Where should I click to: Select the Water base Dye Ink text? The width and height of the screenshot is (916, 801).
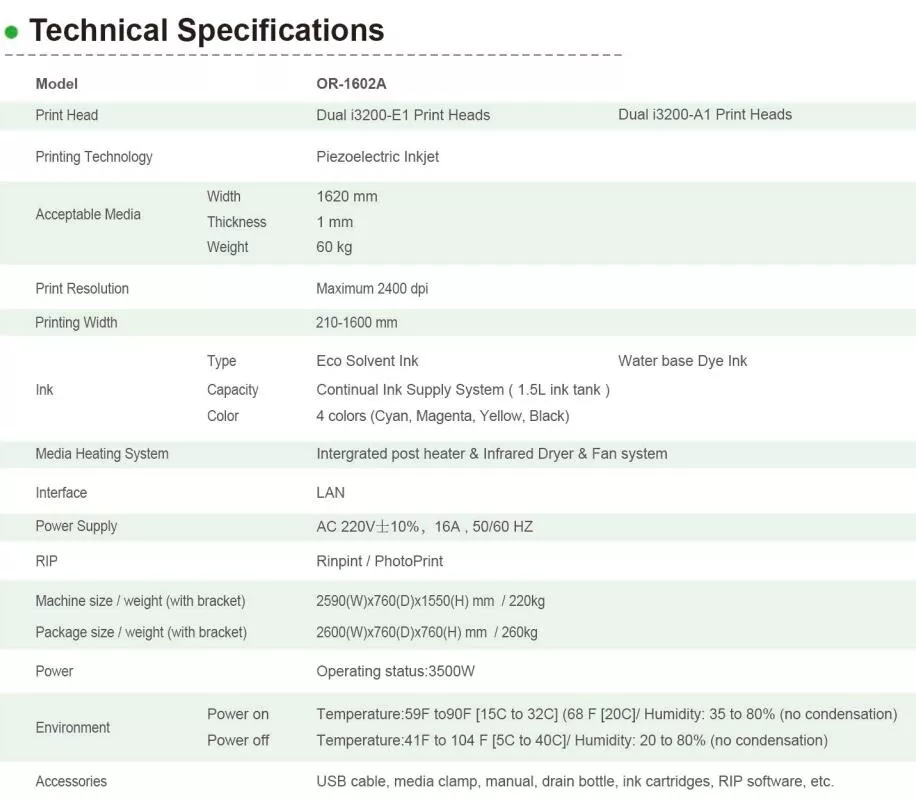click(682, 361)
